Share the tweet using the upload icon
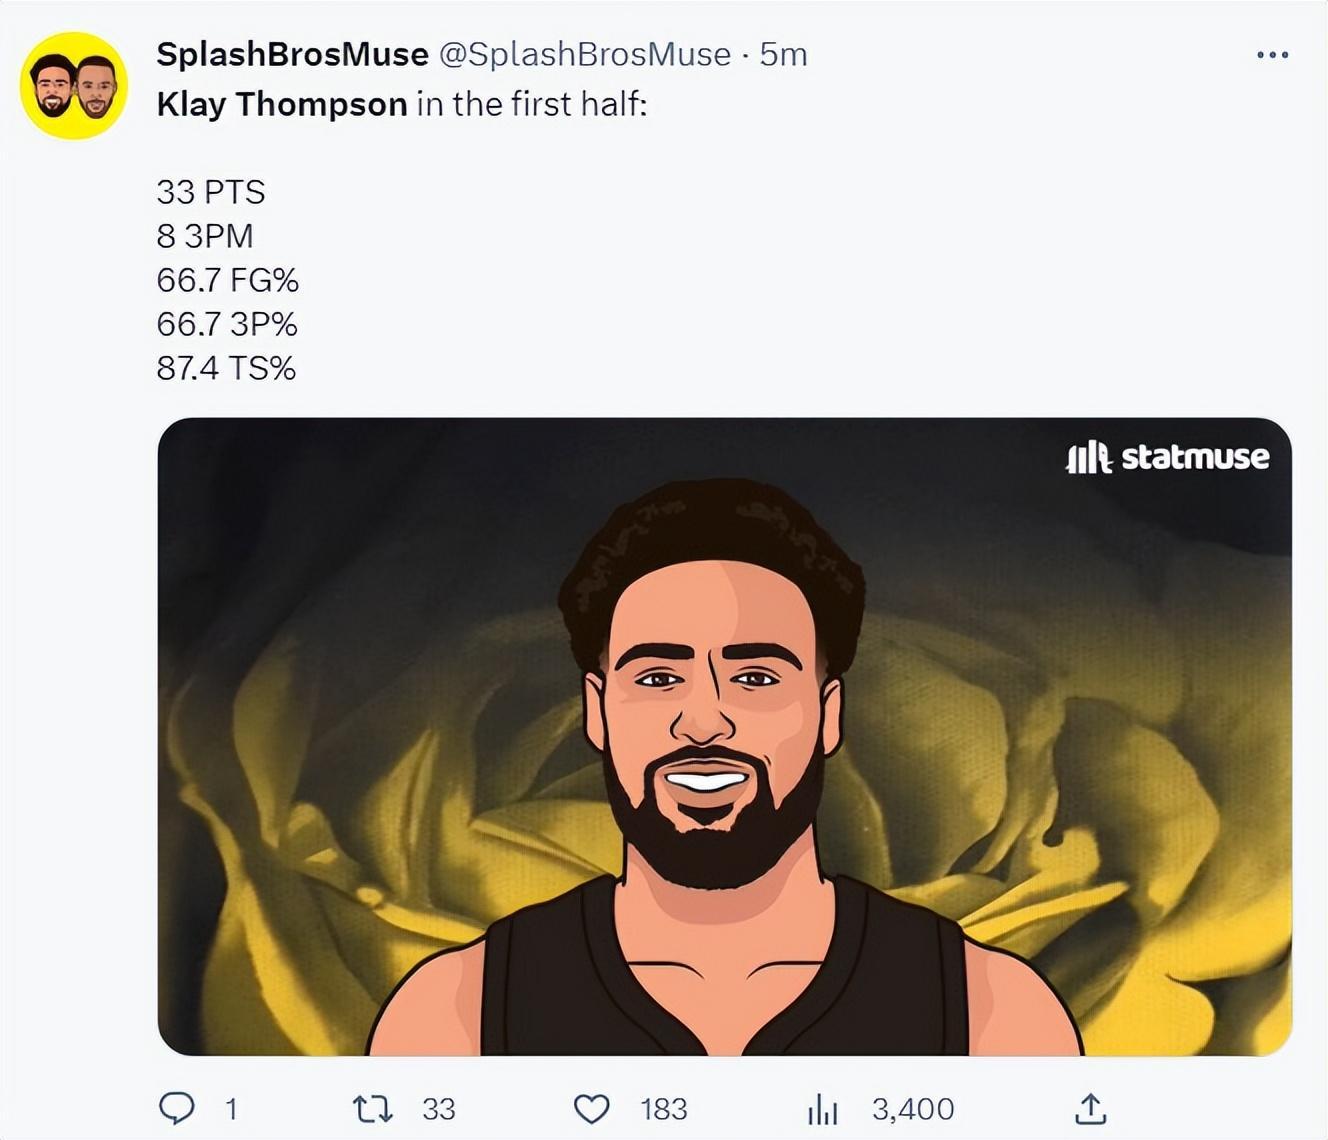This screenshot has height=1140, width=1328. (x=1090, y=1108)
